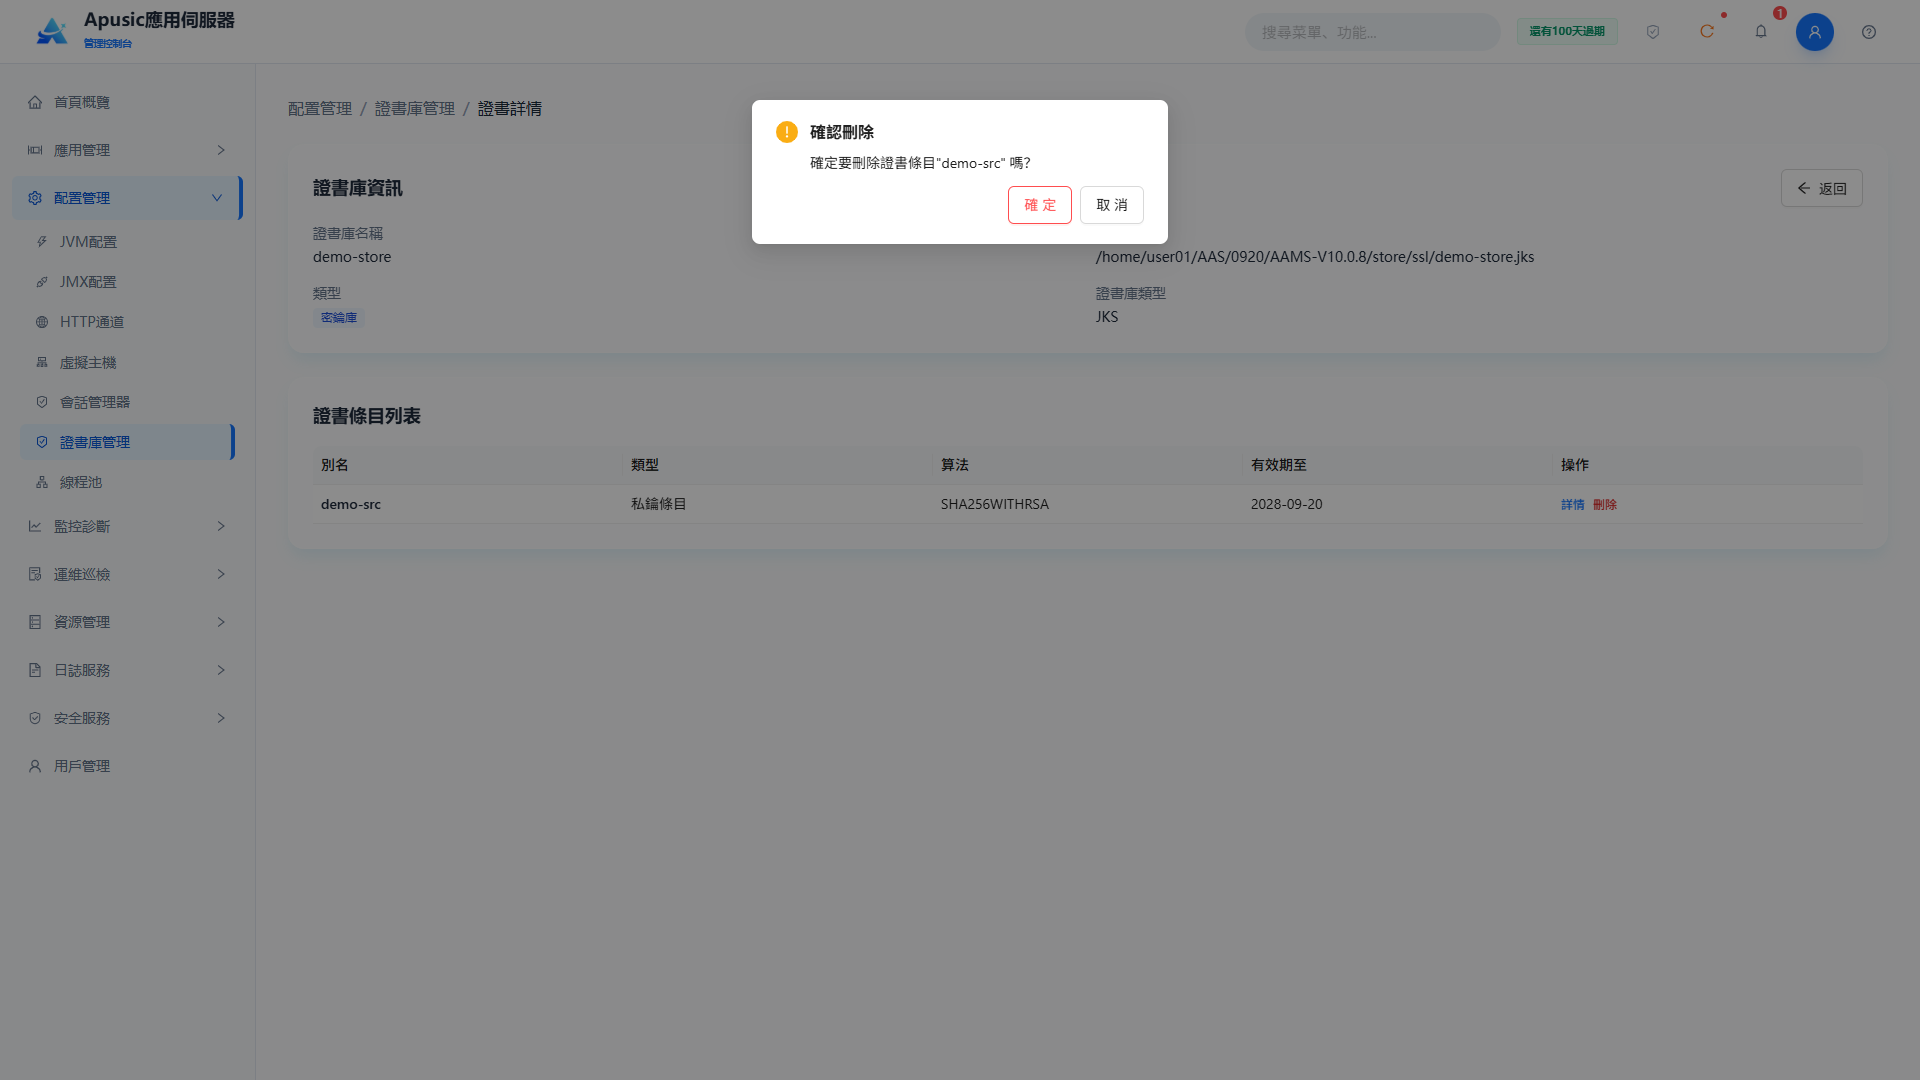Expand the 運維巡檢 menu chevron
Screen dimensions: 1920x1080
pos(221,574)
